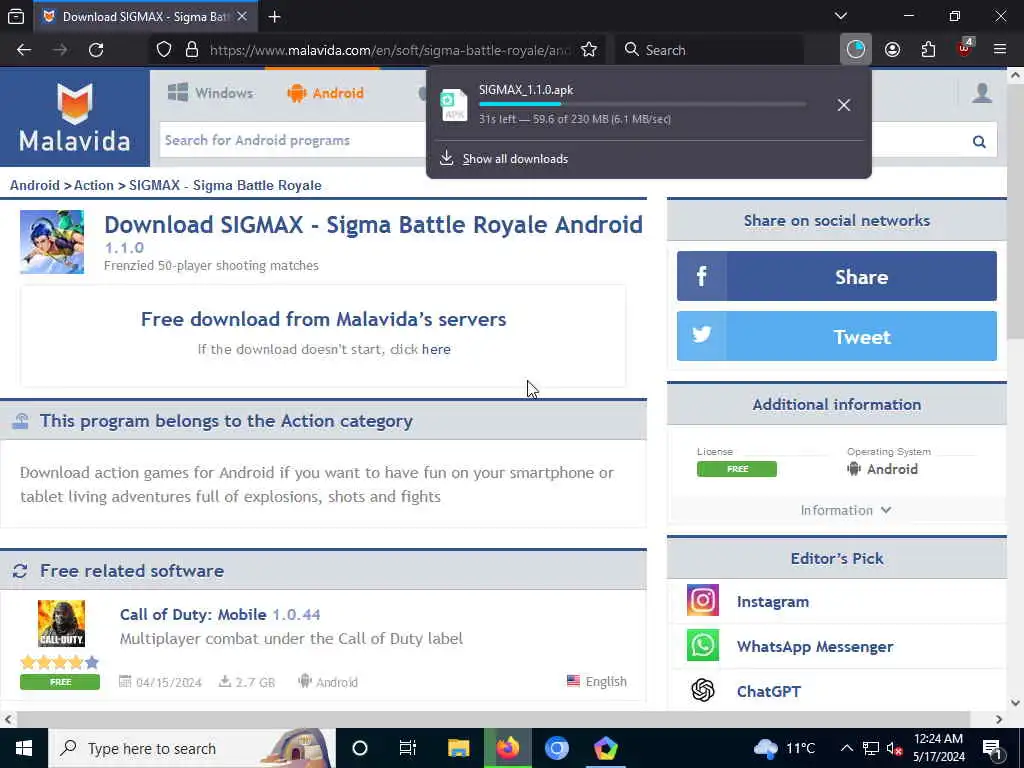Switch to the Windows platform tab
1024x768 pixels.
tap(210, 93)
